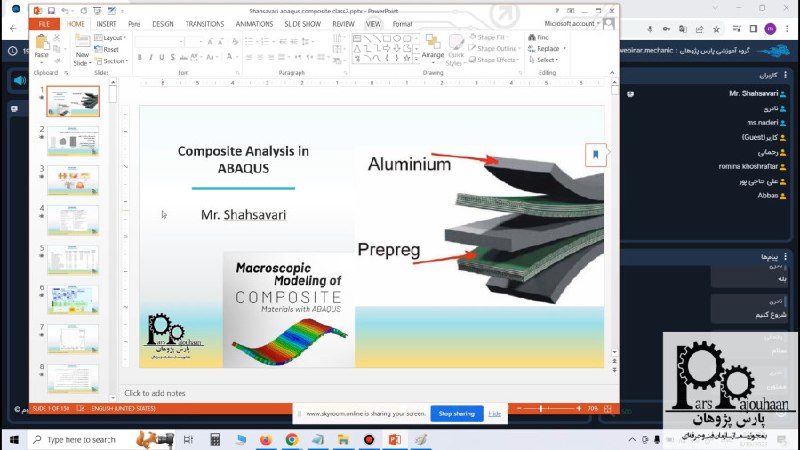Toggle bullet list formatting
This screenshot has width=800, height=450.
[x=250, y=41]
